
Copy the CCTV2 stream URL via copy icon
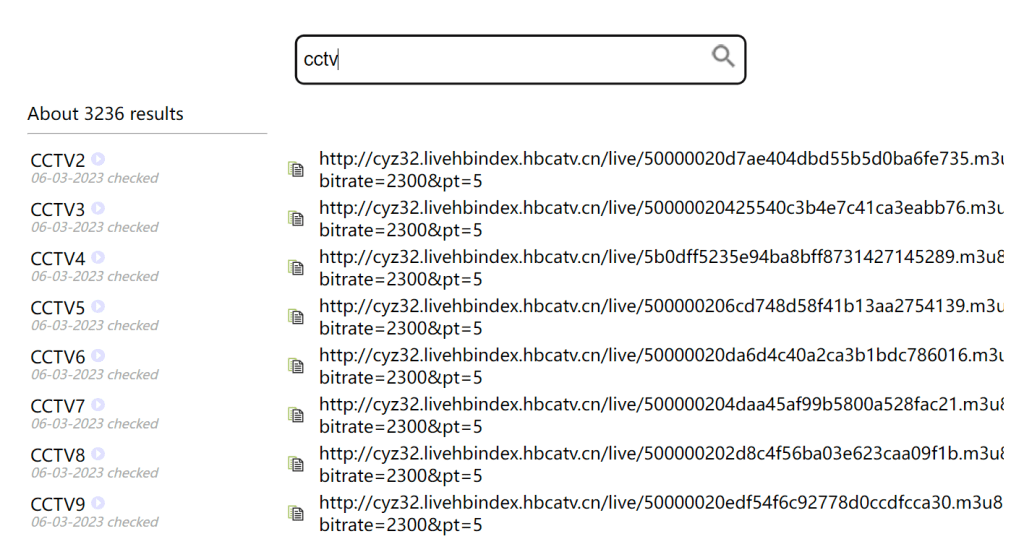(296, 169)
